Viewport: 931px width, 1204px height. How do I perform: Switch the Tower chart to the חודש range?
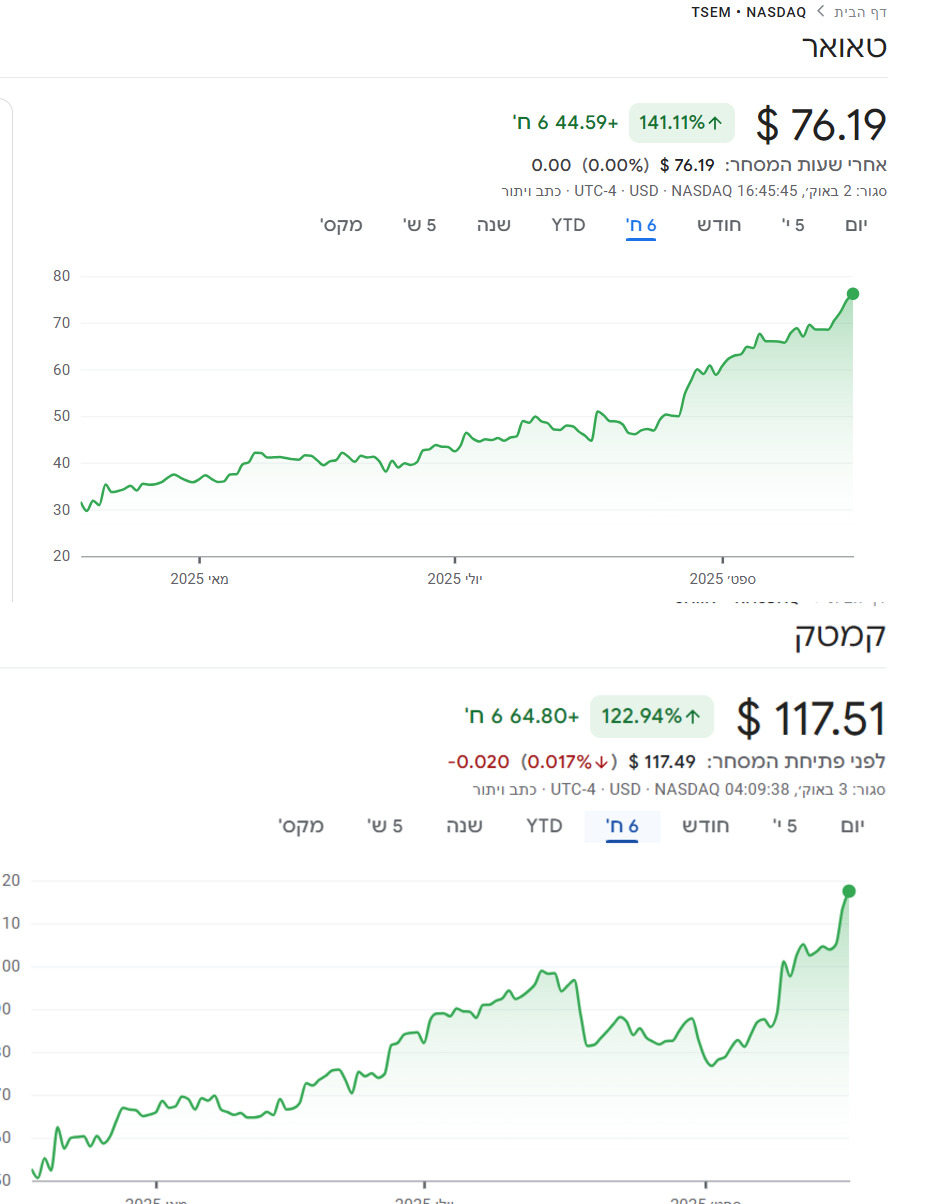[719, 225]
